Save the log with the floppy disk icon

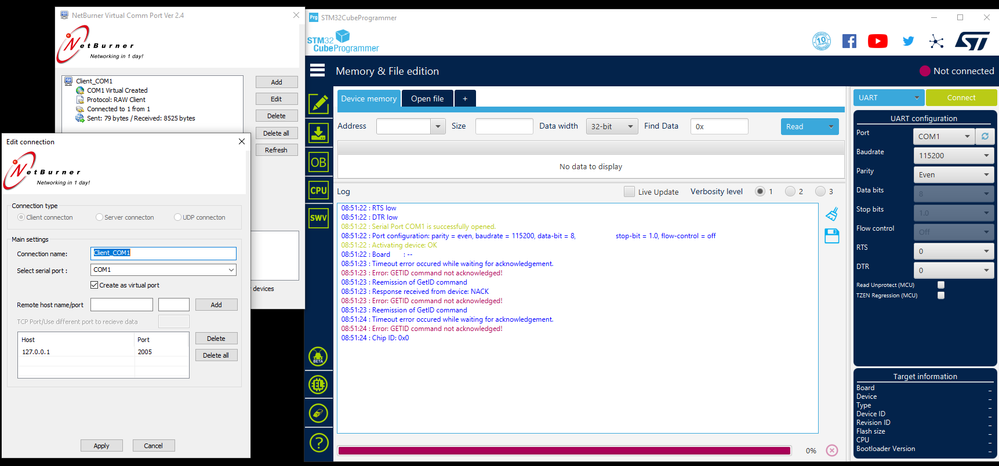[x=831, y=237]
